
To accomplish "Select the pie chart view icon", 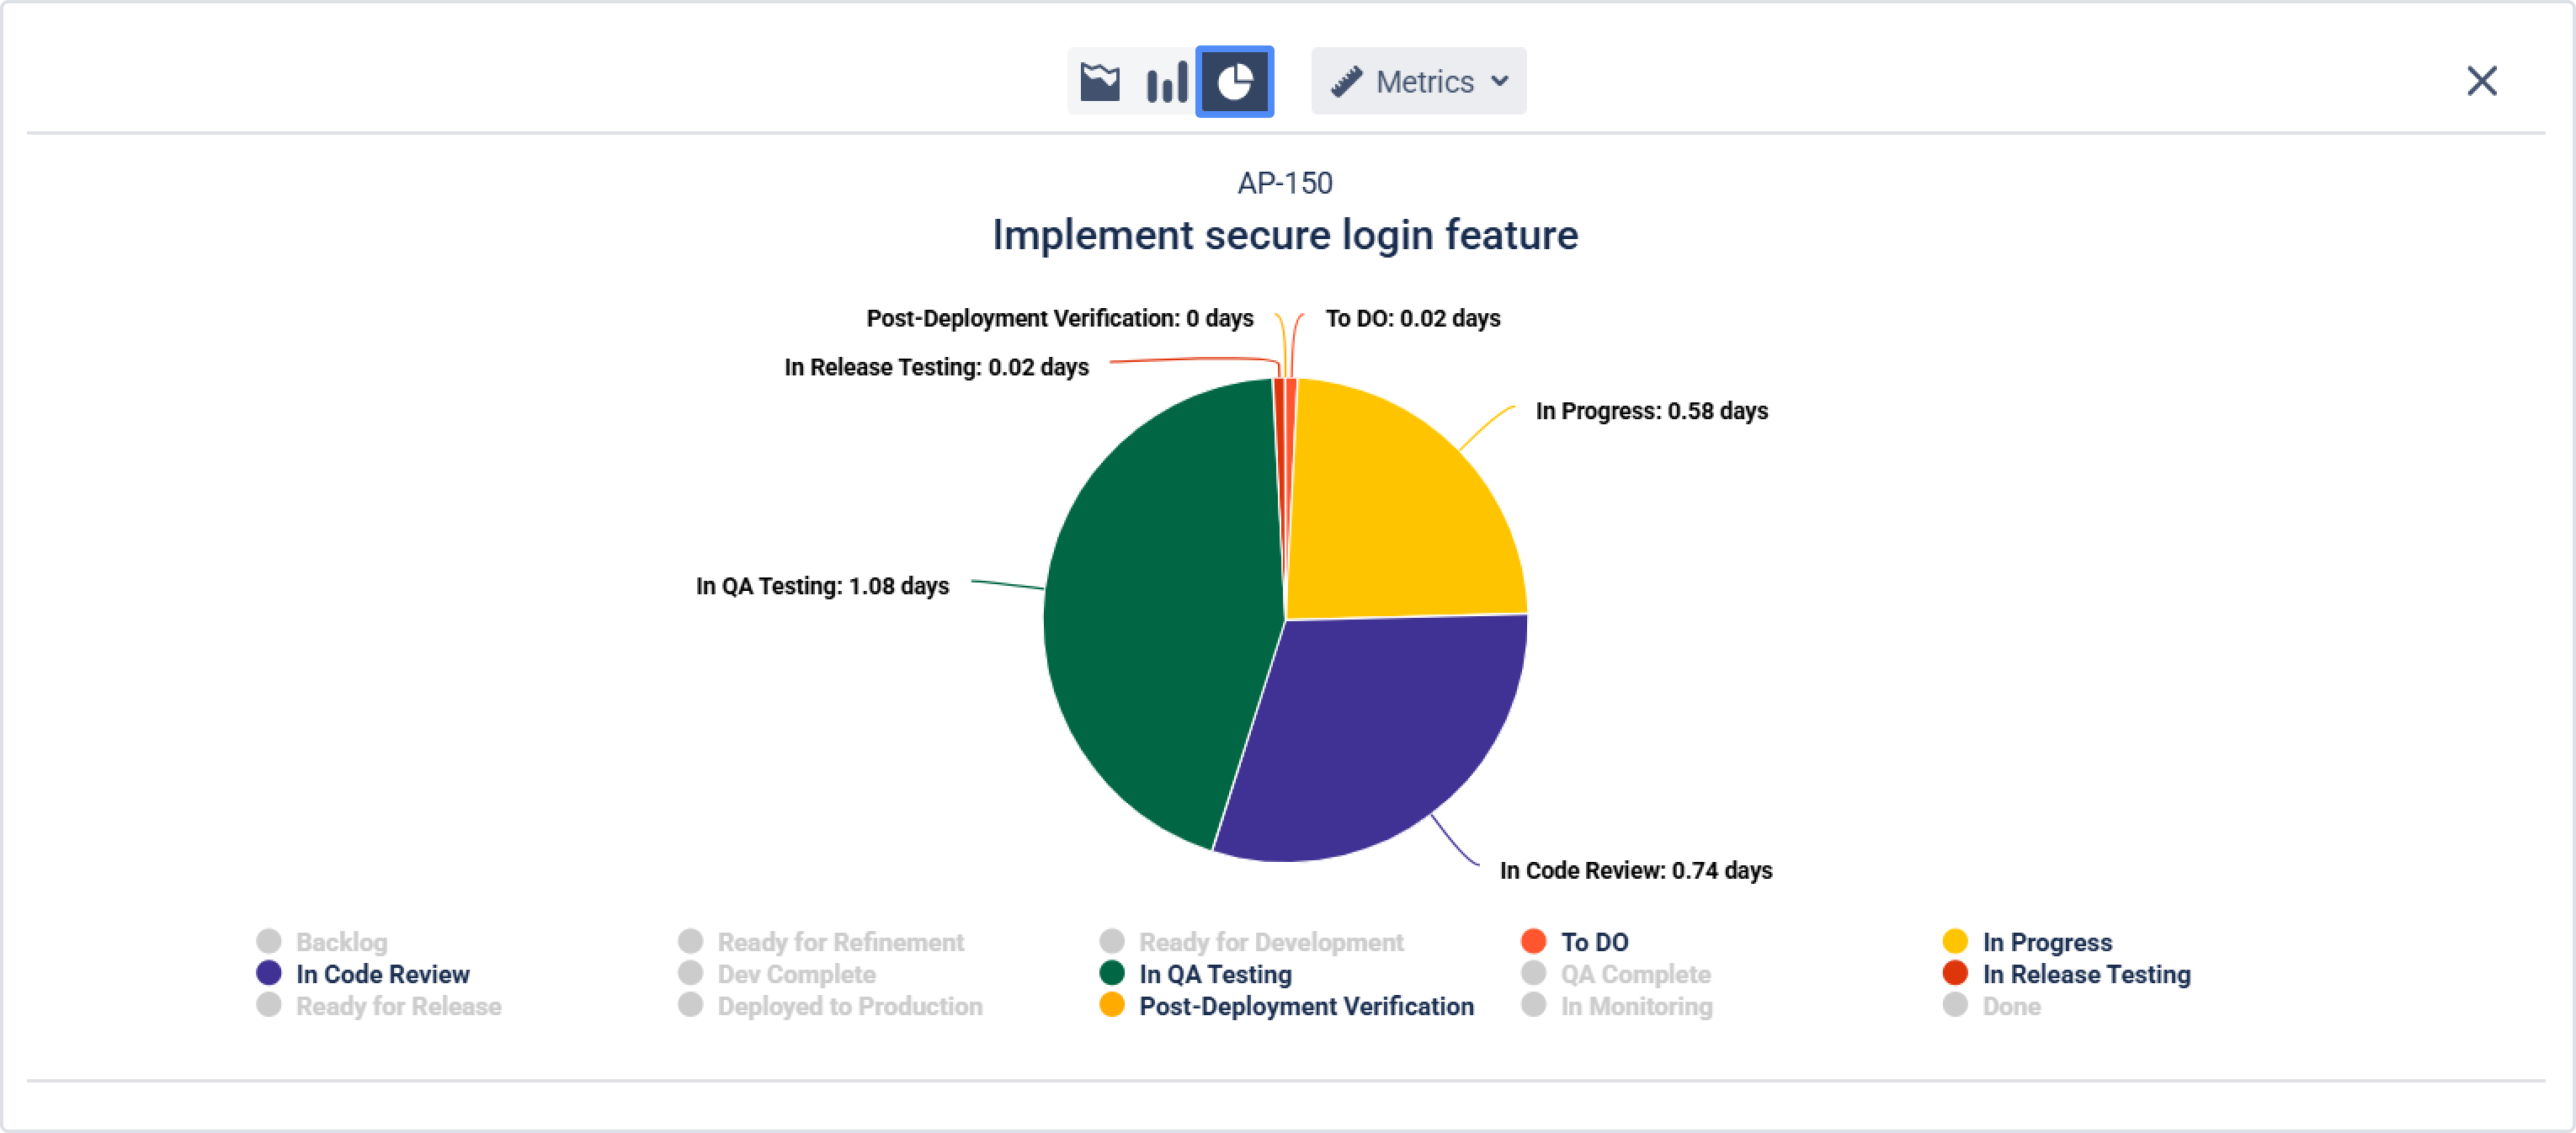I will [1235, 81].
